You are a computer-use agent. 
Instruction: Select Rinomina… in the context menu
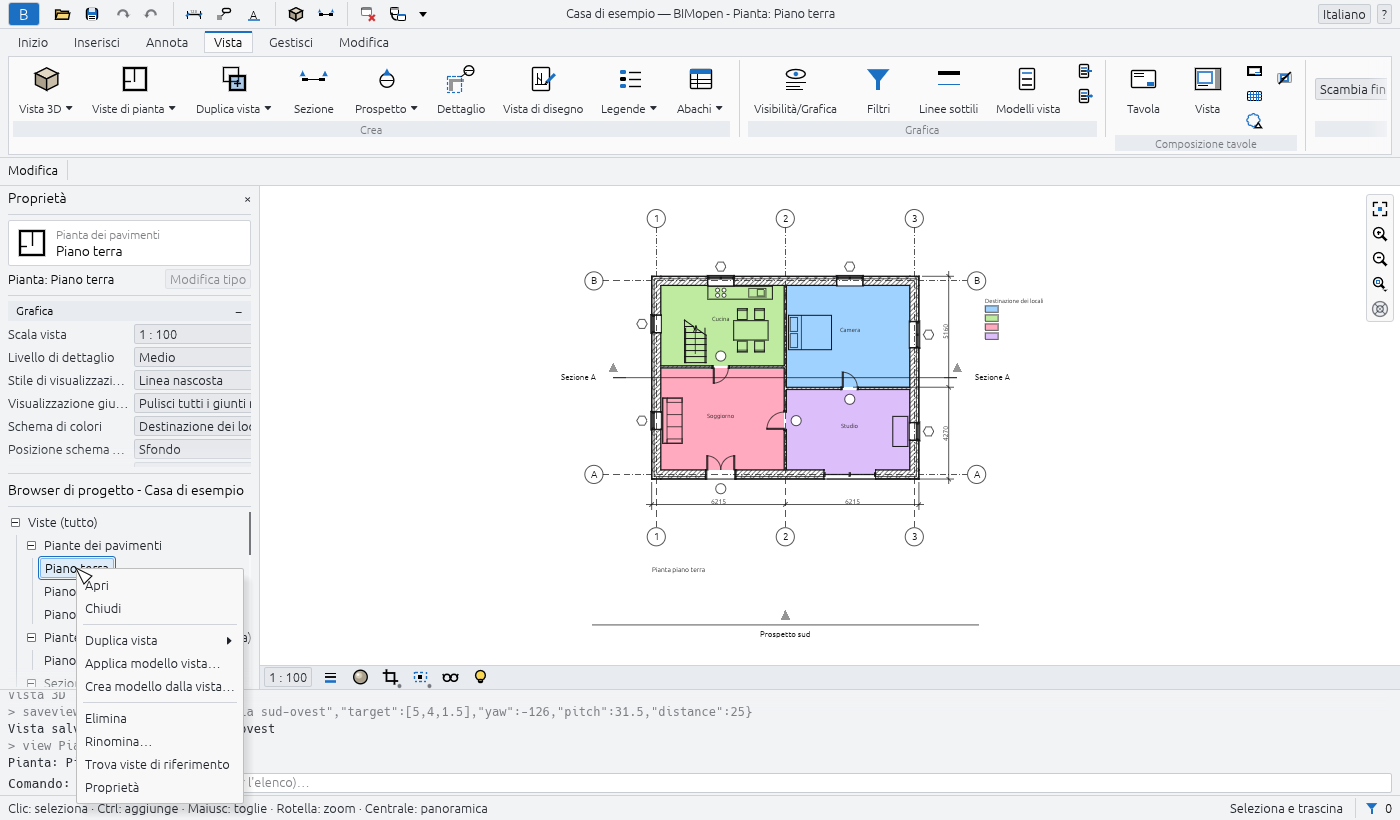160,742
